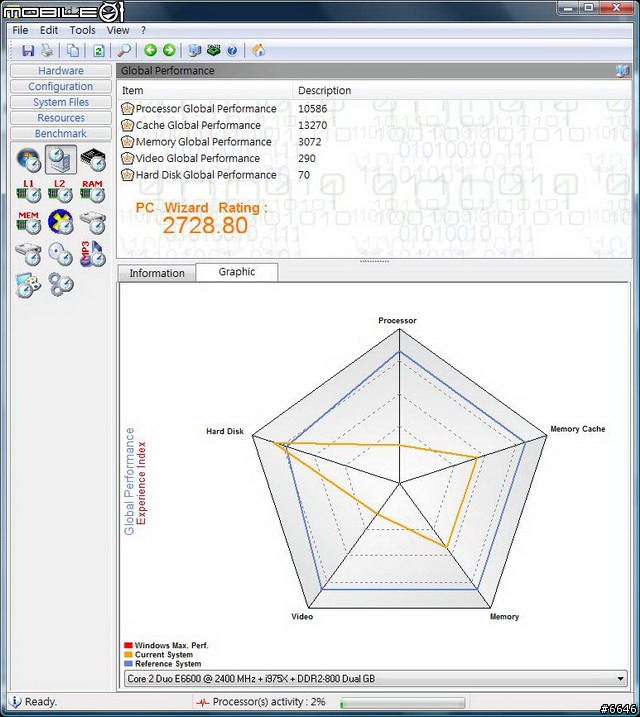Run the MEM memory benchmark icon
This screenshot has height=717, width=640.
tap(29, 223)
